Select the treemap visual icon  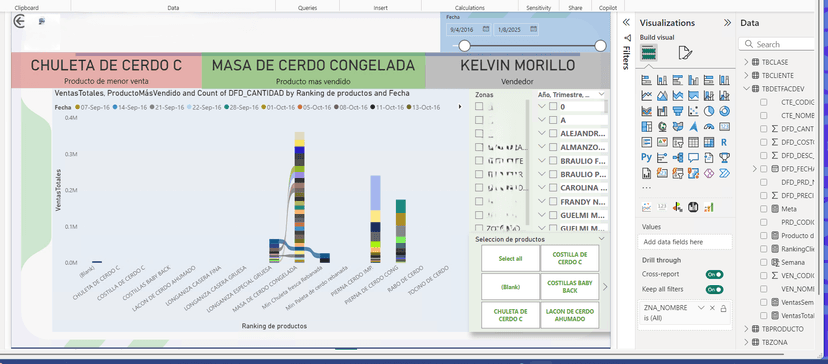click(x=646, y=127)
